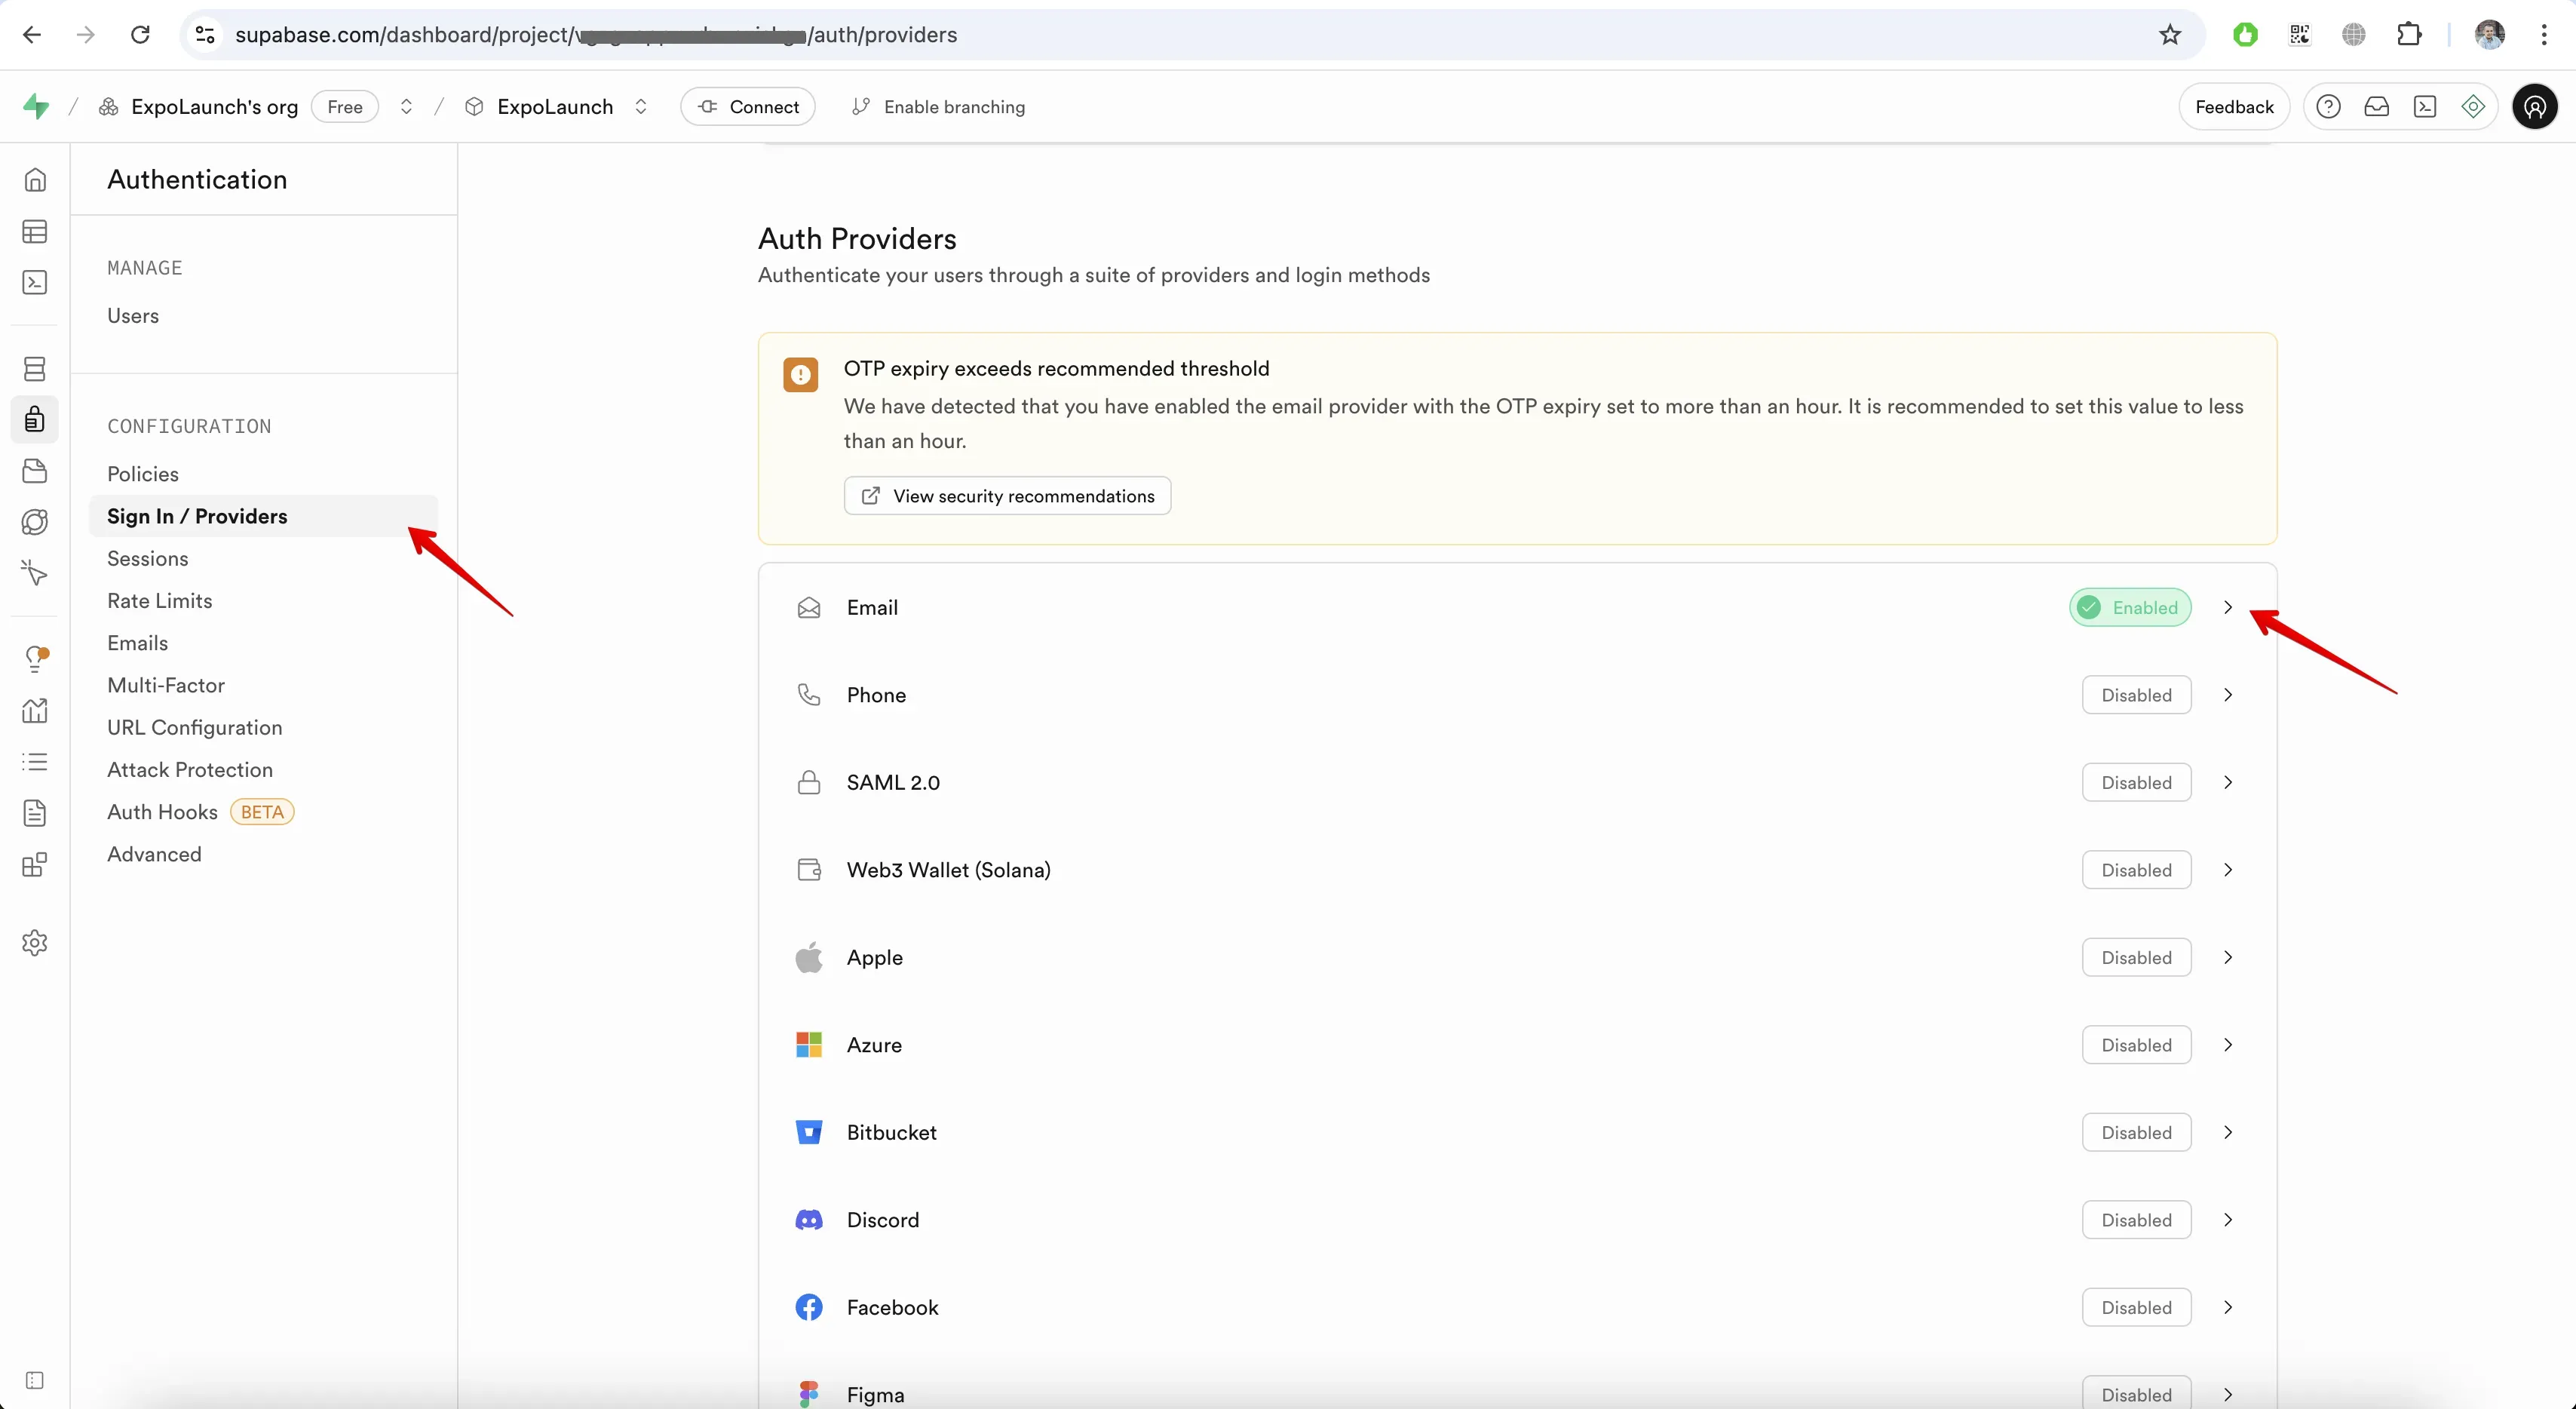Open the Integrations sidebar icon

(x=35, y=864)
